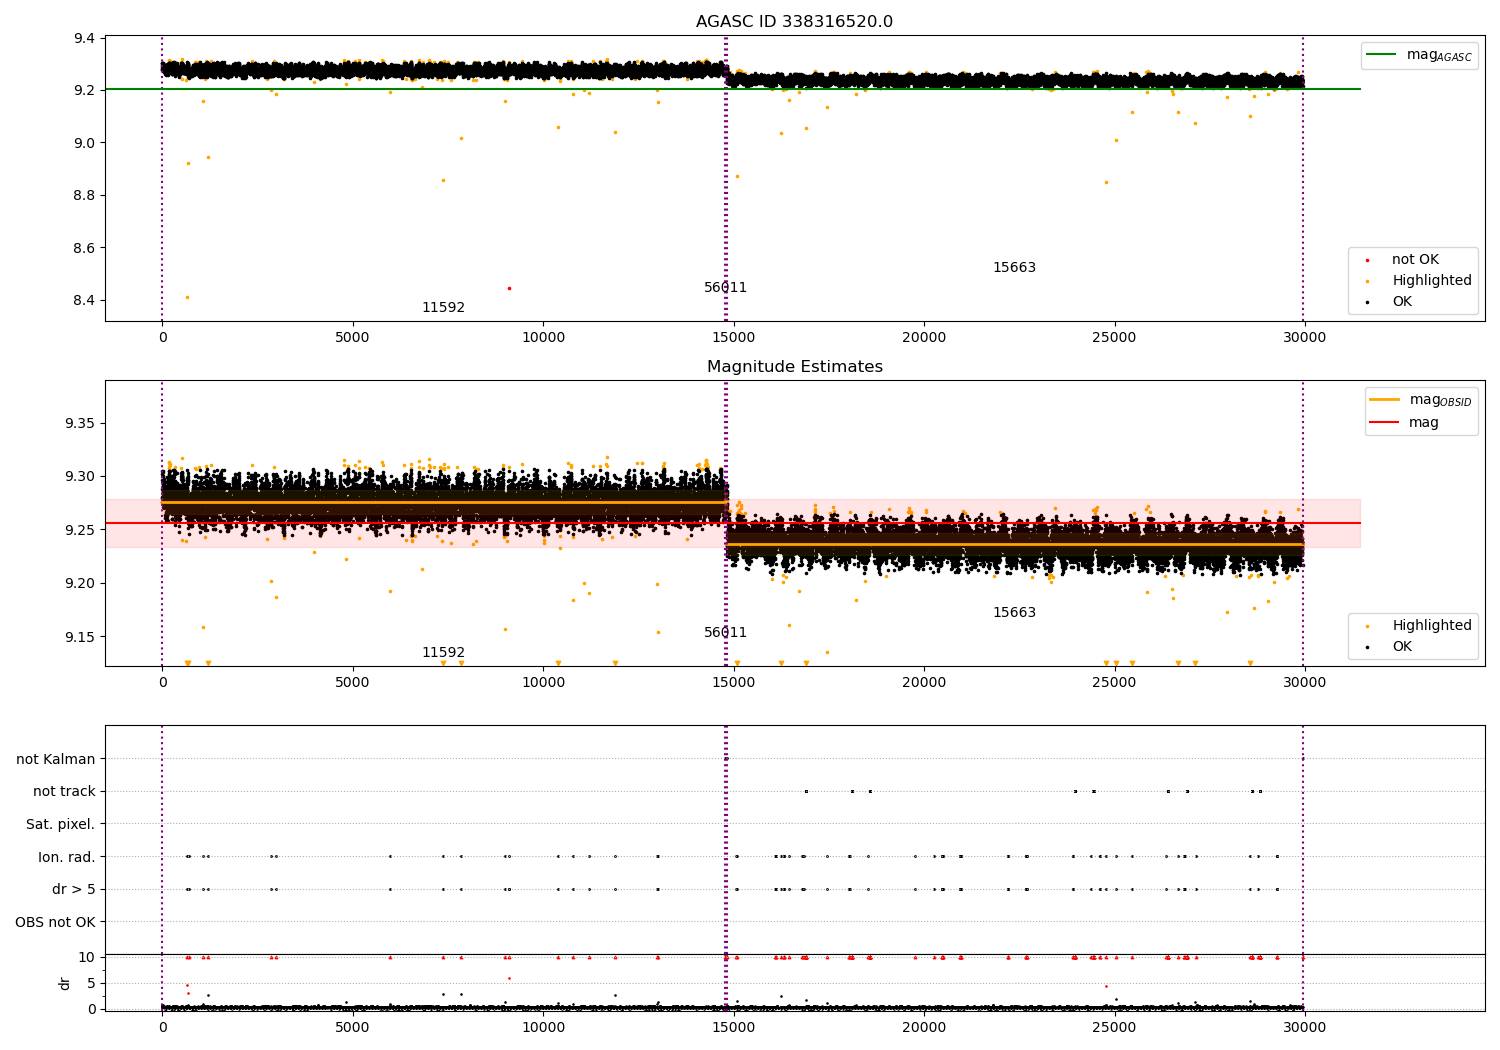Click x-axis tick '10000' under Magnitude Estimates plot

[543, 683]
